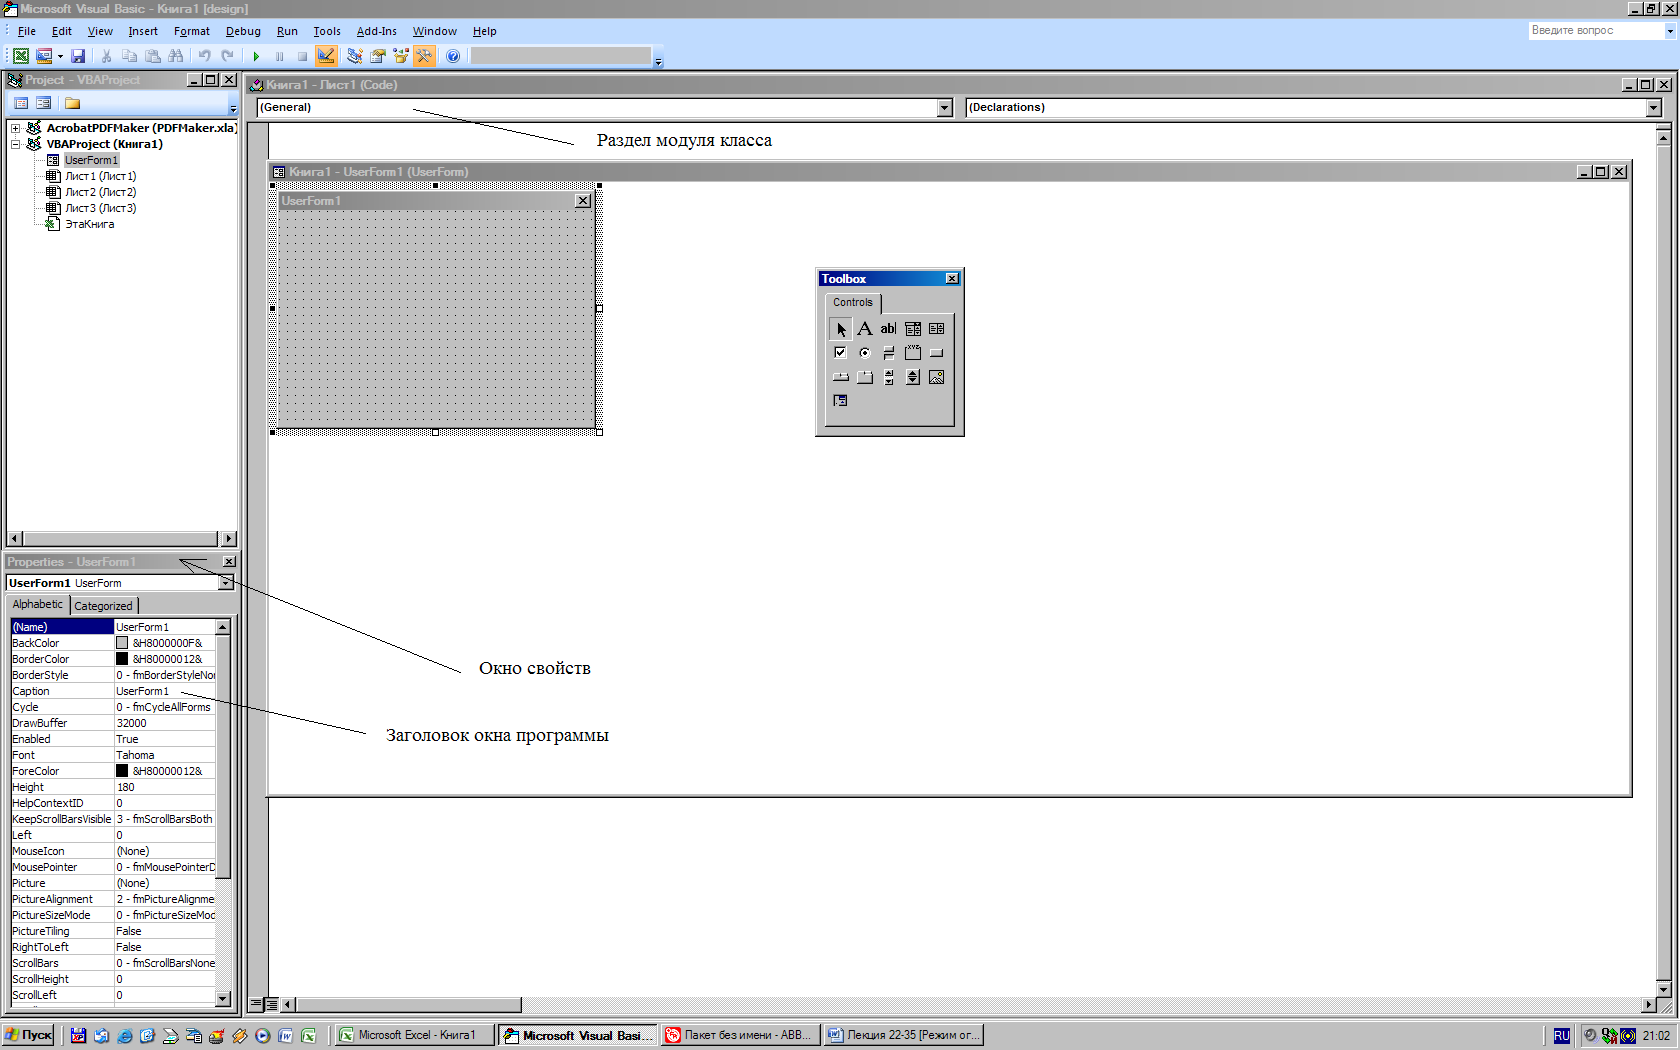
Task: Click the Пуск Start button
Action: tap(29, 1035)
